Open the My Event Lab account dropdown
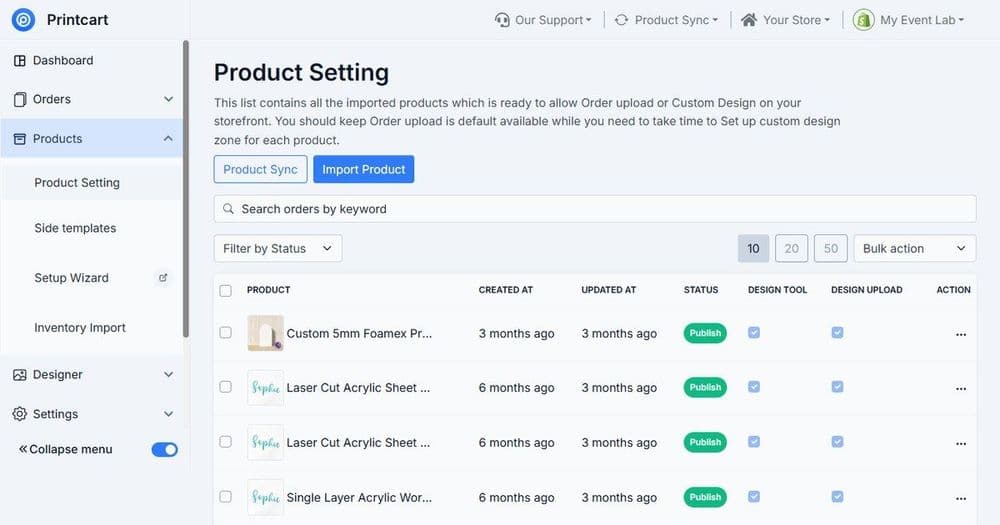This screenshot has width=1000, height=525. tap(909, 20)
